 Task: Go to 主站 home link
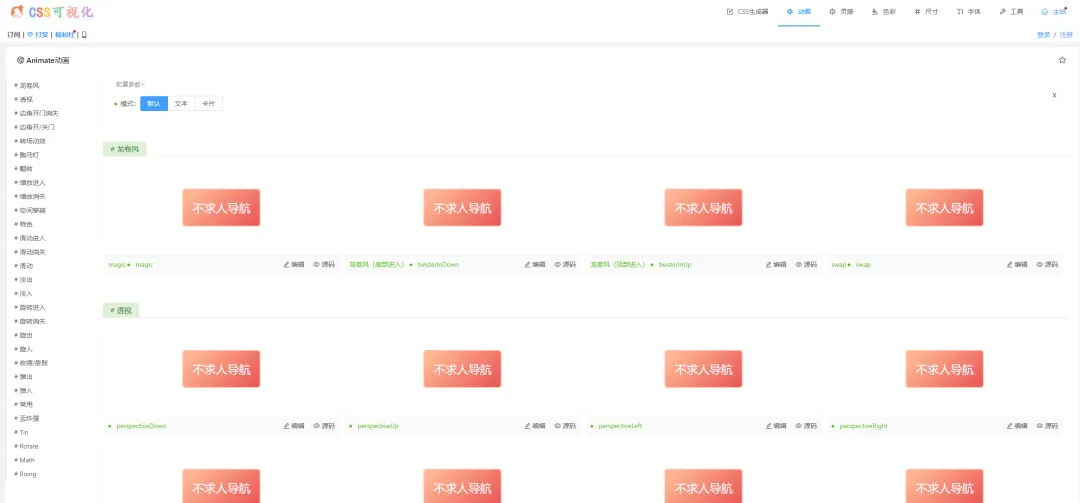pos(1054,12)
